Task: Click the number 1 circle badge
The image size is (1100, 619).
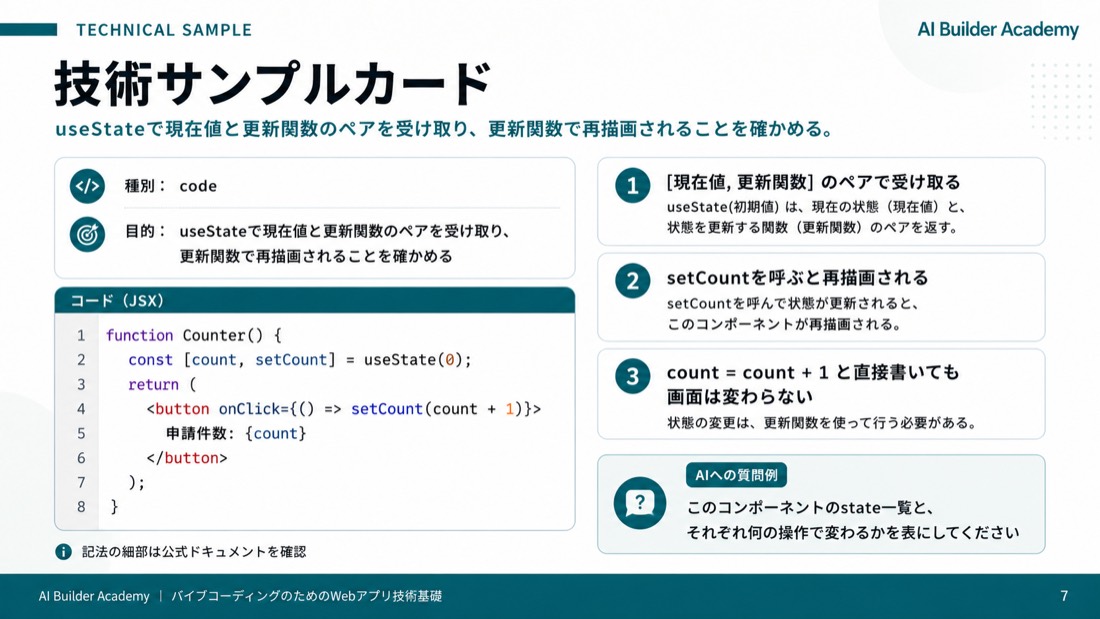Action: pos(632,185)
